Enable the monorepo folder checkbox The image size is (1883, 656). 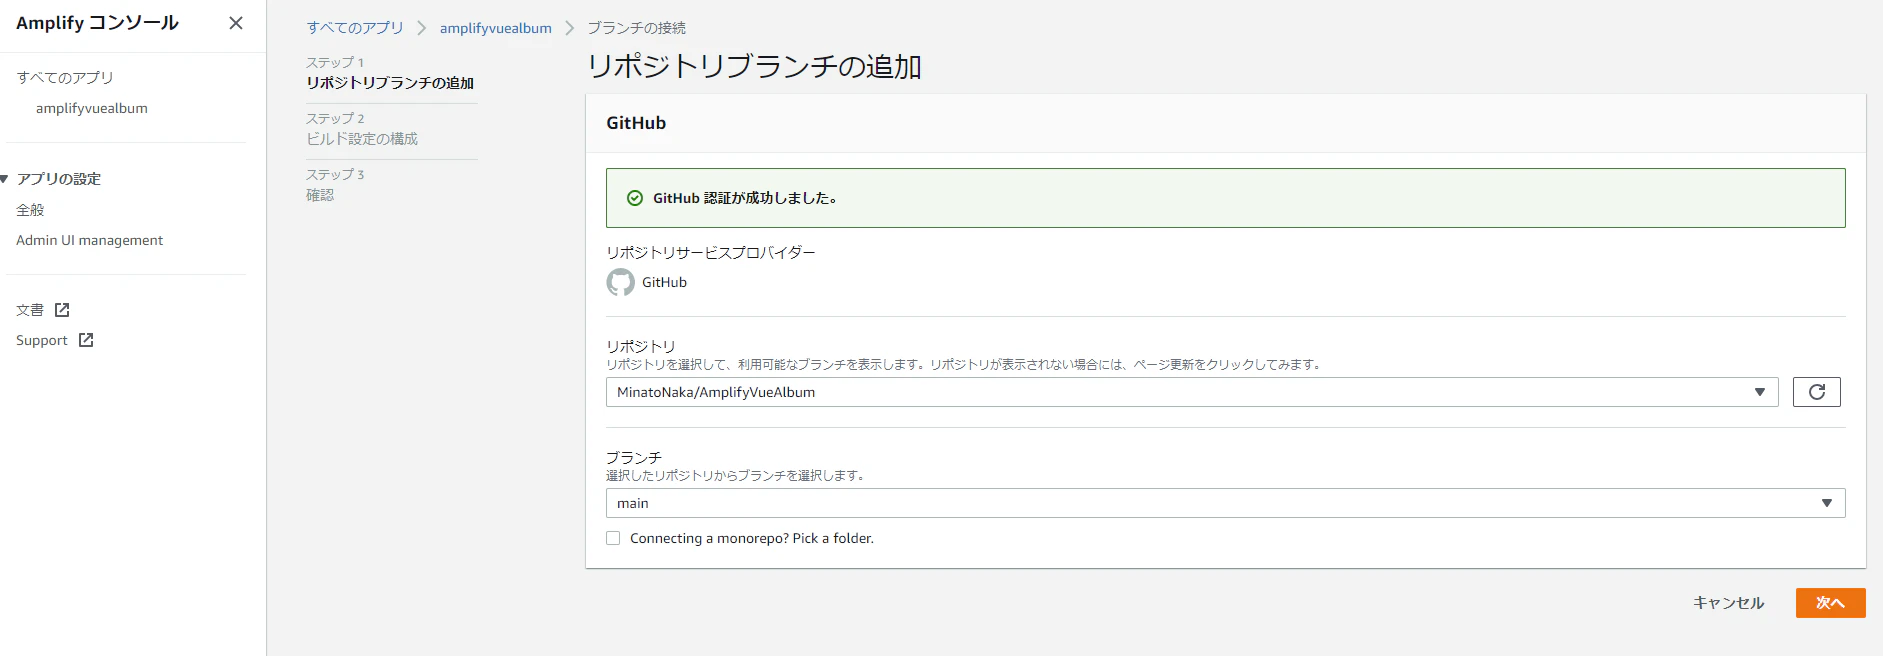coord(613,538)
